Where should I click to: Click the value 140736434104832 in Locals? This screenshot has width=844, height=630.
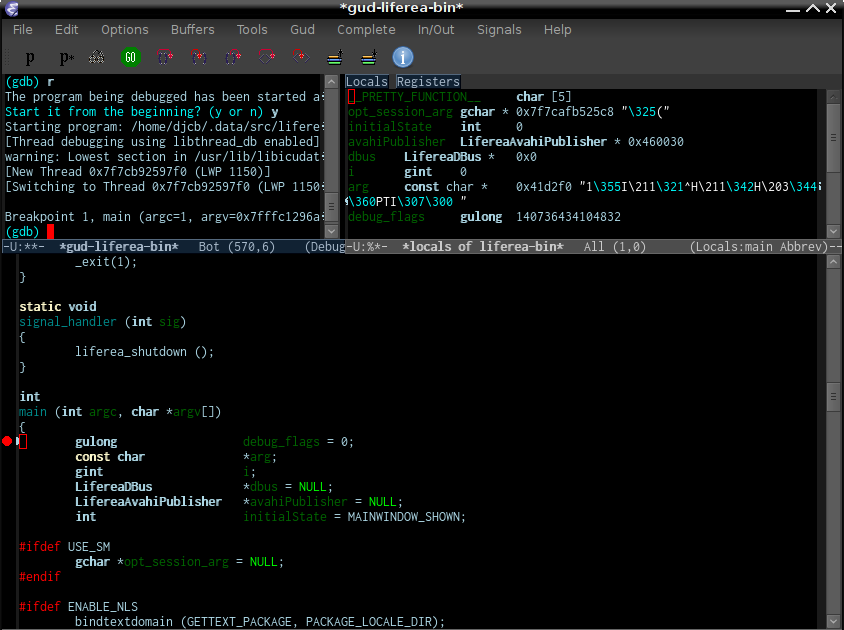pos(568,217)
